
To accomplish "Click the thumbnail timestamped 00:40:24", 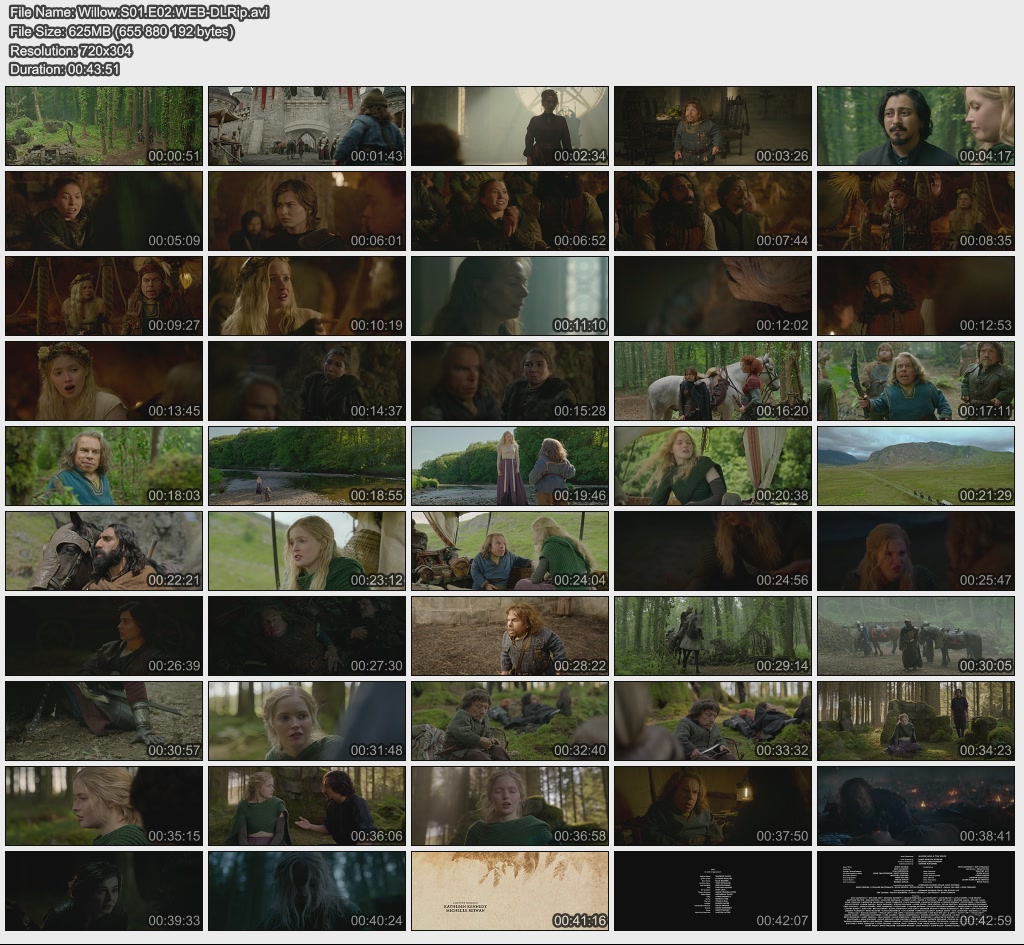I will point(307,891).
